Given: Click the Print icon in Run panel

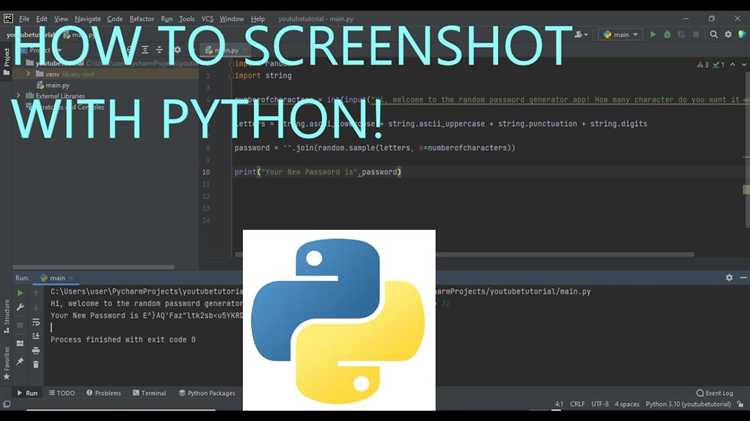Looking at the screenshot, I should 36,351.
